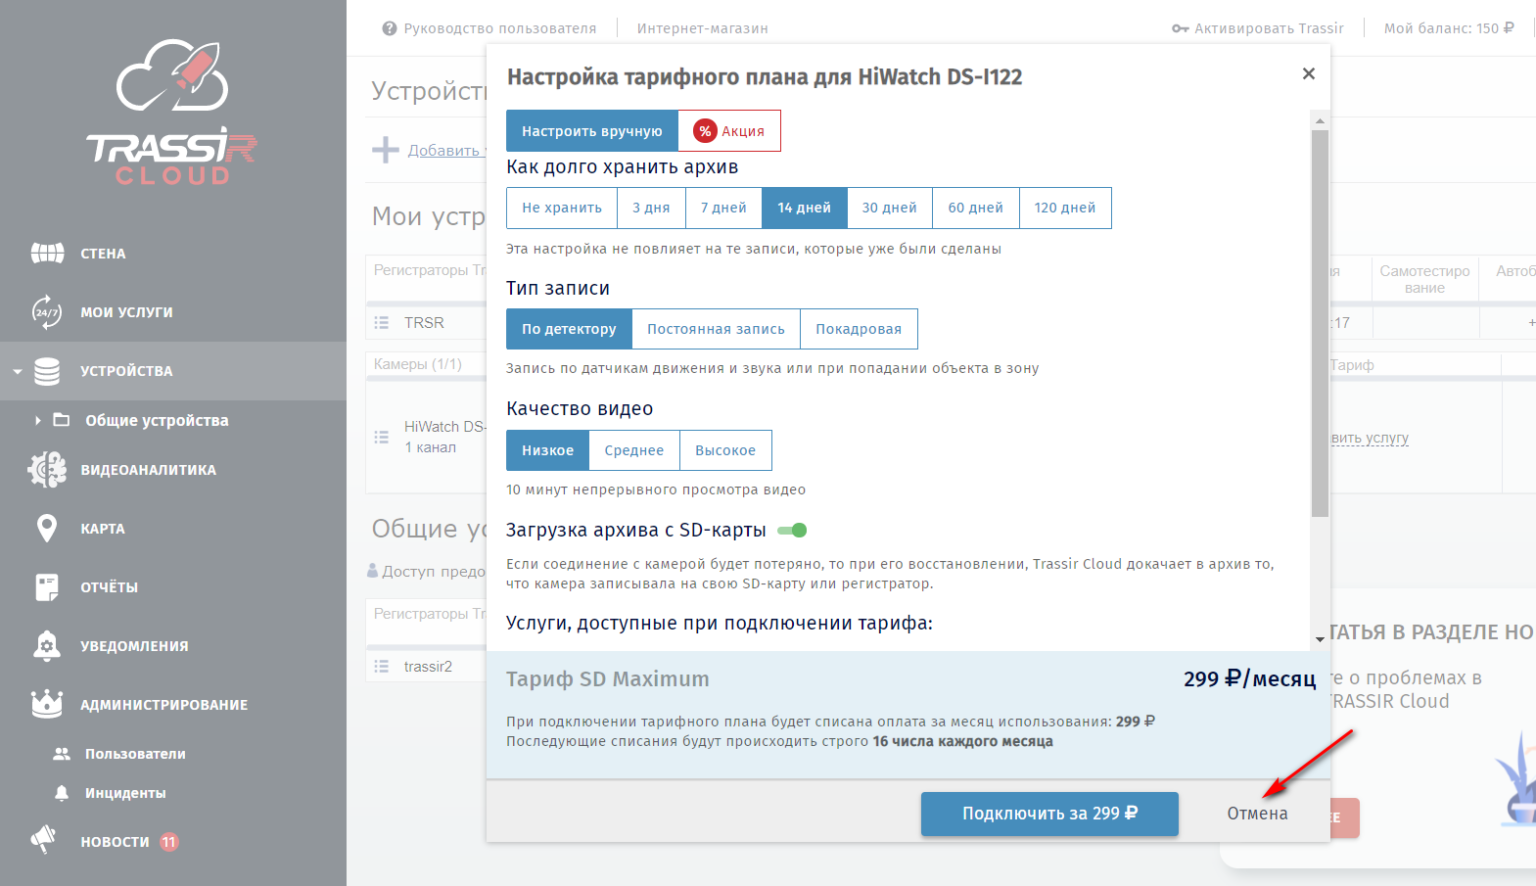
Task: Switch to Настроить вручную tab
Action: (592, 131)
